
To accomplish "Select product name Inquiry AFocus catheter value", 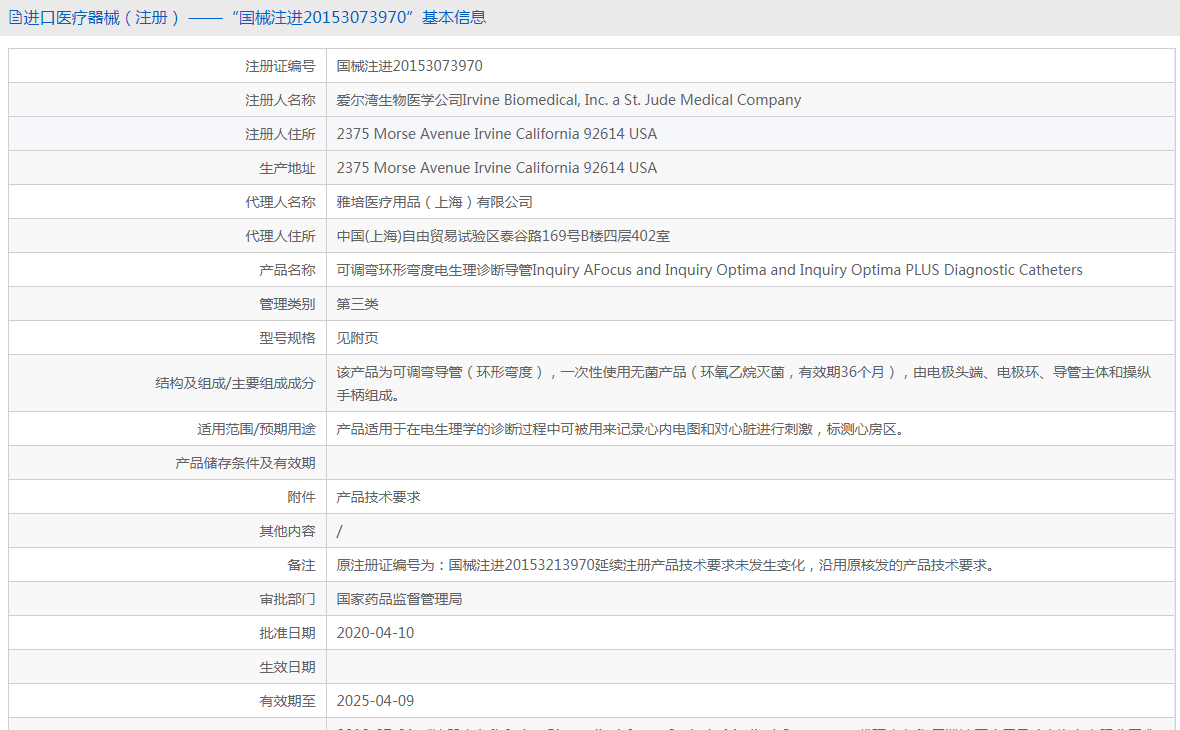I will coord(709,270).
